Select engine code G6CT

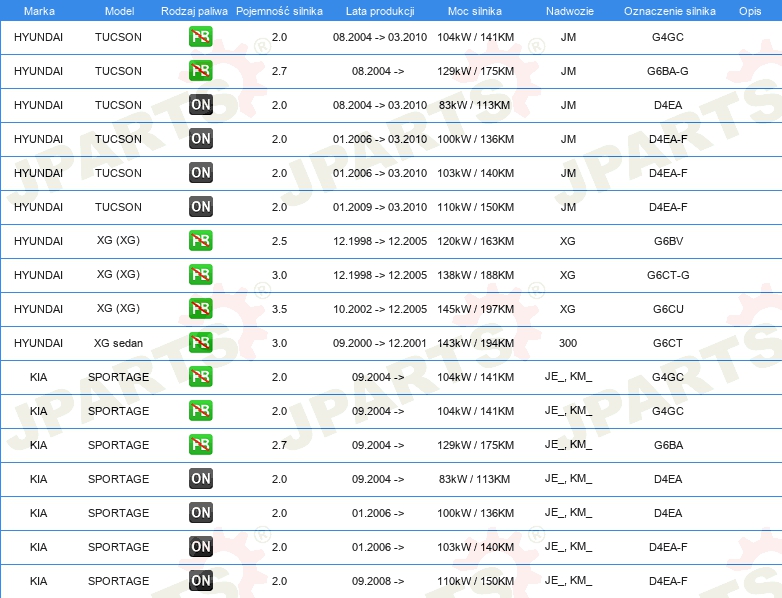tap(668, 343)
